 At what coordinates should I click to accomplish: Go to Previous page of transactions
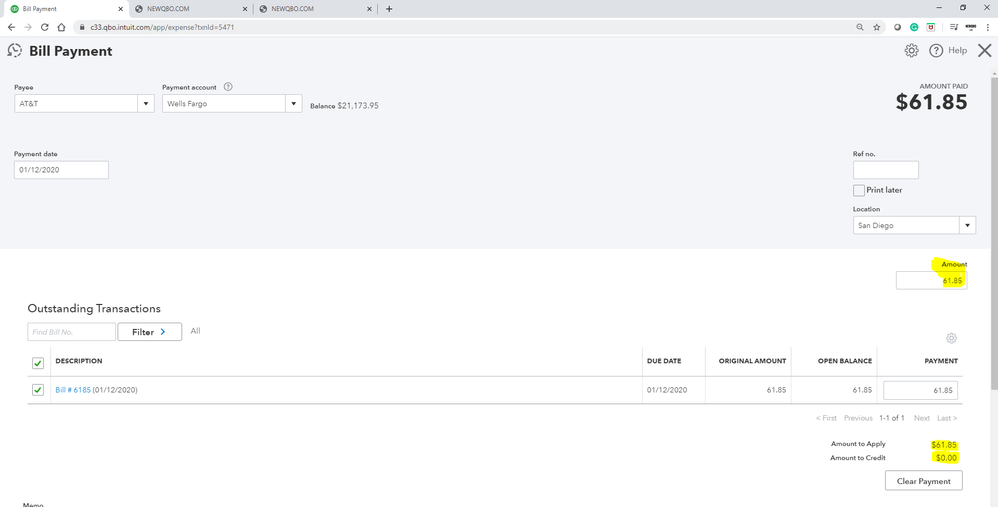click(858, 418)
